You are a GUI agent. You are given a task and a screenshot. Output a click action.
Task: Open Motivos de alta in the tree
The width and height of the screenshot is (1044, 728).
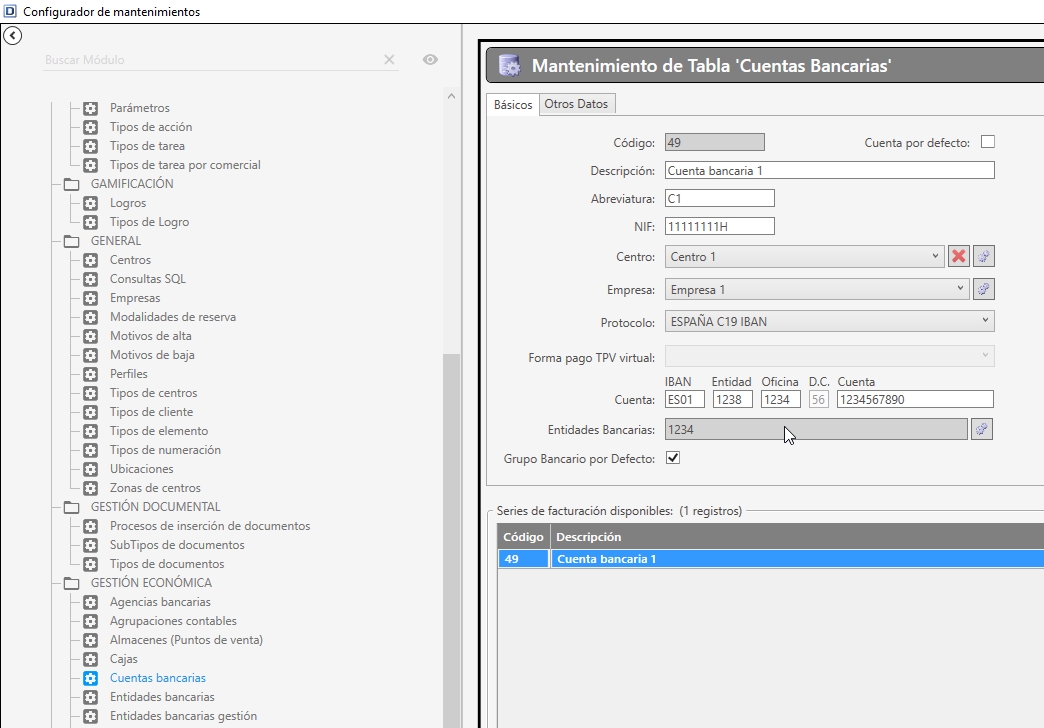(150, 336)
